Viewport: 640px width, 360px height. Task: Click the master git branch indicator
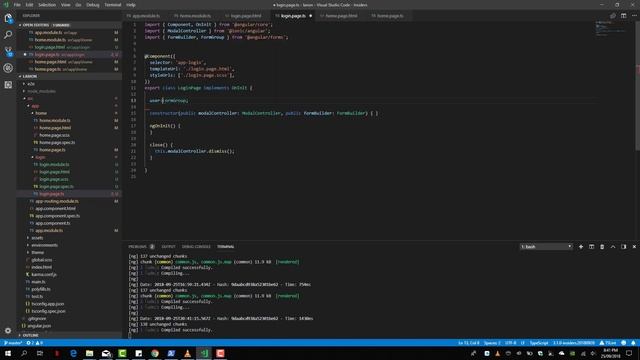[13, 343]
